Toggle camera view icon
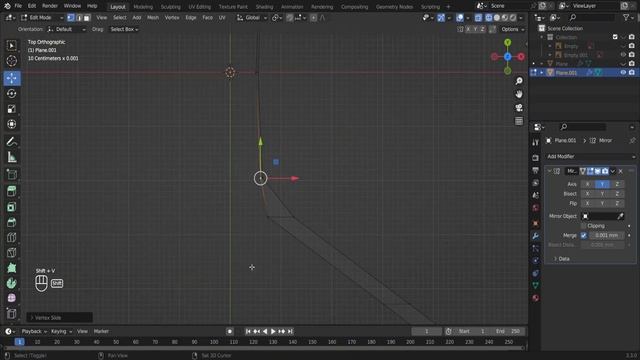The width and height of the screenshot is (640, 360). point(519,108)
